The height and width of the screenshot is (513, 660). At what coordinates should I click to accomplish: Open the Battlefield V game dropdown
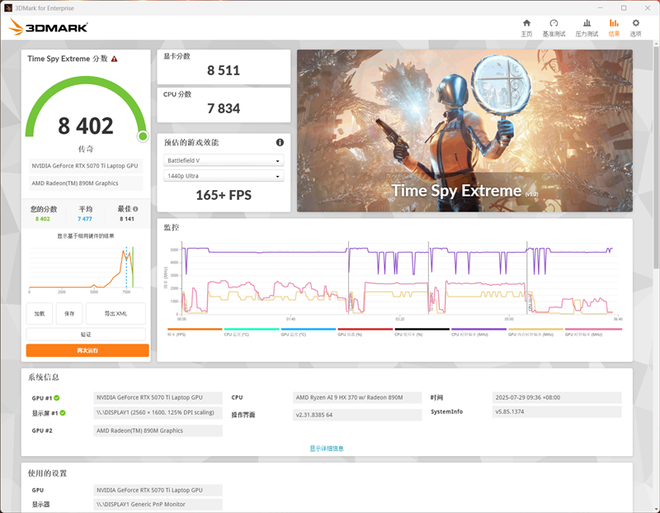coord(224,161)
